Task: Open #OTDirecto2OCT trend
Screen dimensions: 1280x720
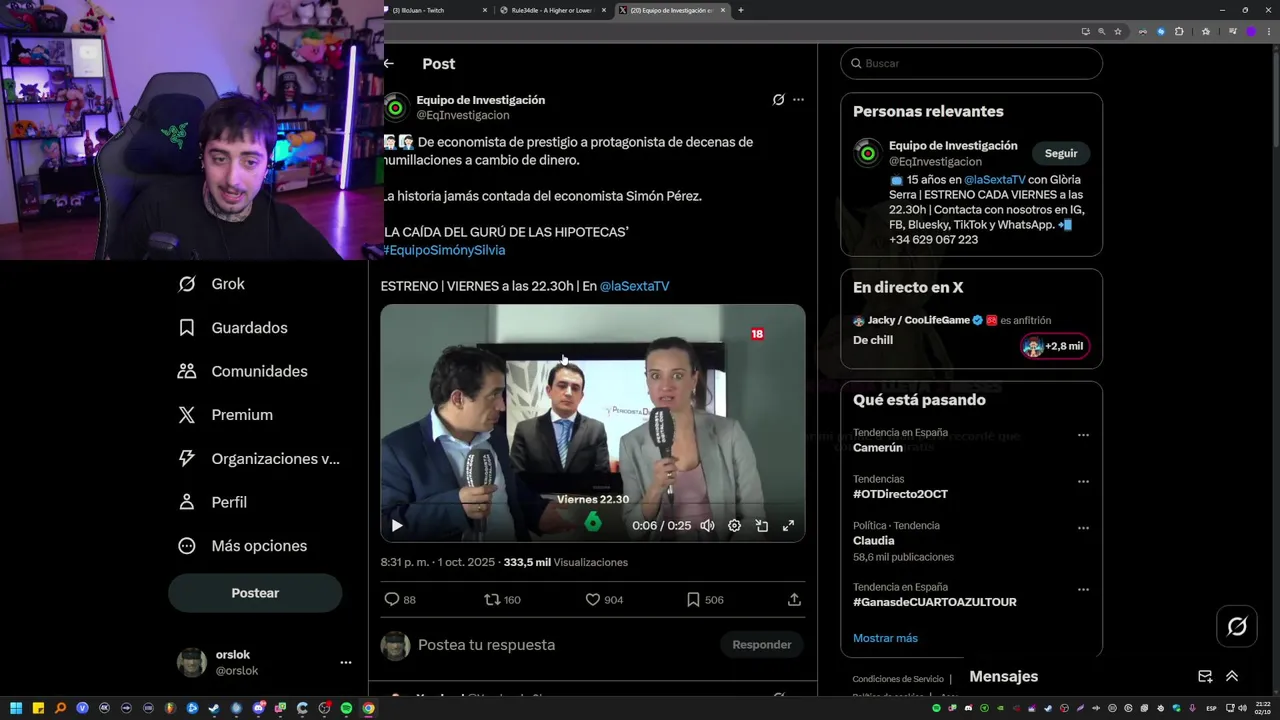Action: pyautogui.click(x=900, y=494)
